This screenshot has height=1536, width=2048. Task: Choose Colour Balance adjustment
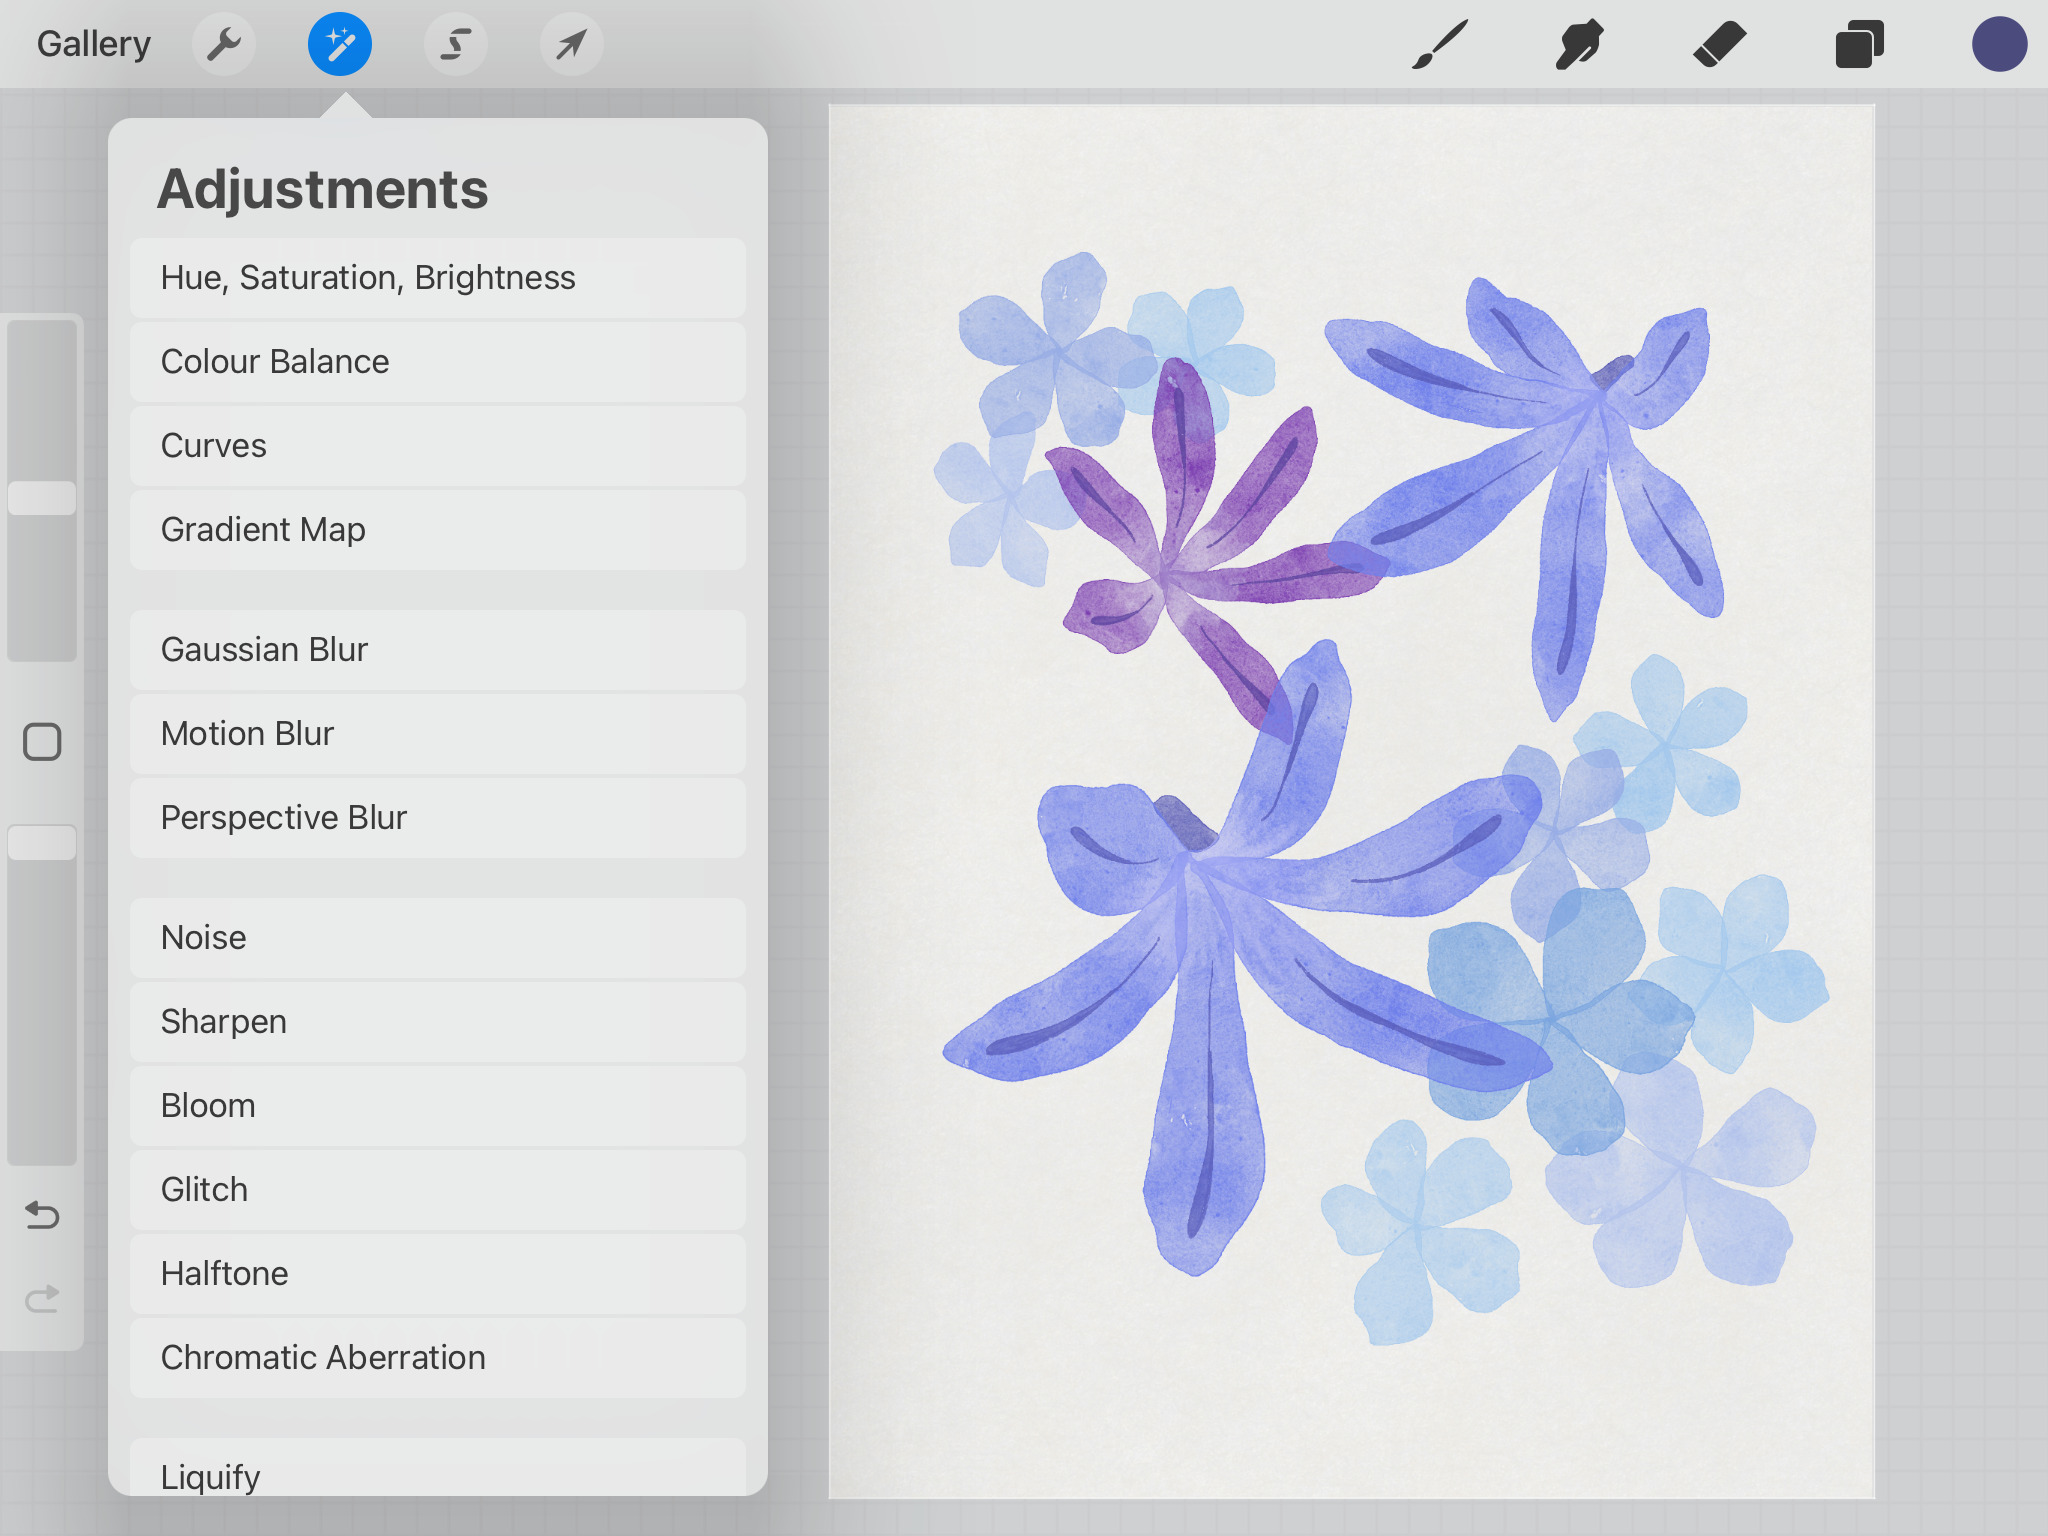coord(438,362)
